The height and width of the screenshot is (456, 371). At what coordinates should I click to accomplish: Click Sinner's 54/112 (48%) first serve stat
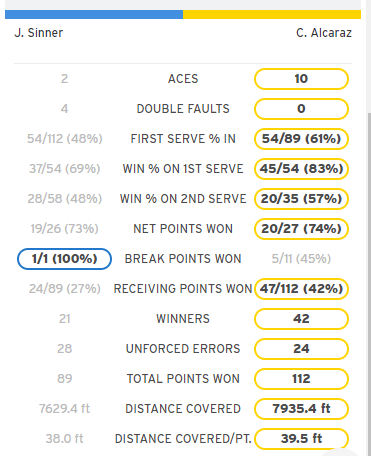coord(65,139)
